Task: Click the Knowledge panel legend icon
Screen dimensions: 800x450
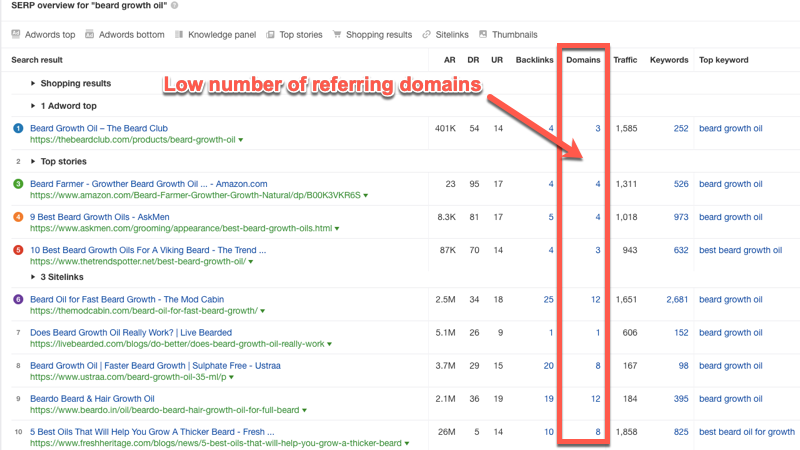Action: tap(179, 35)
